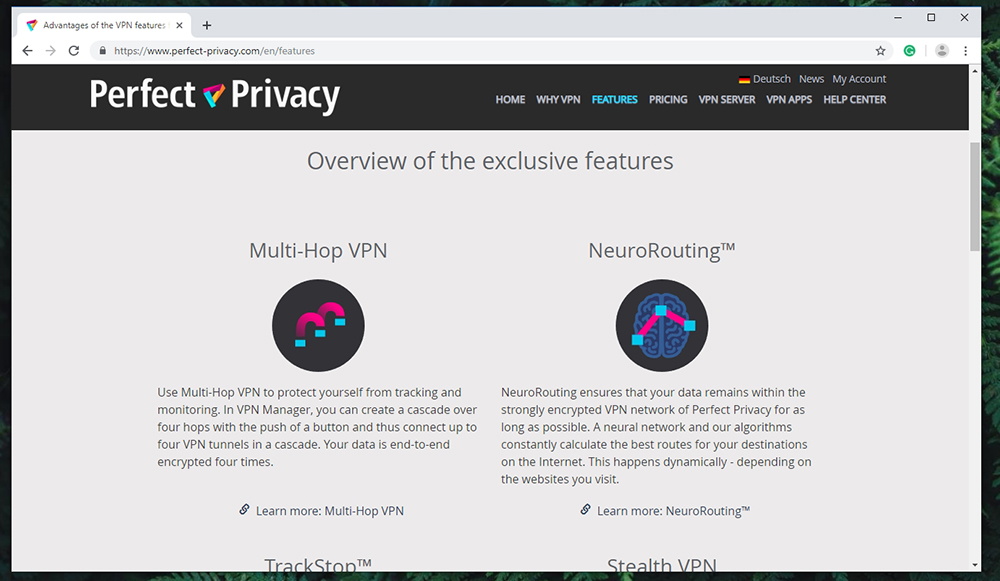Open My Account
Image resolution: width=1000 pixels, height=581 pixels.
pyautogui.click(x=859, y=79)
